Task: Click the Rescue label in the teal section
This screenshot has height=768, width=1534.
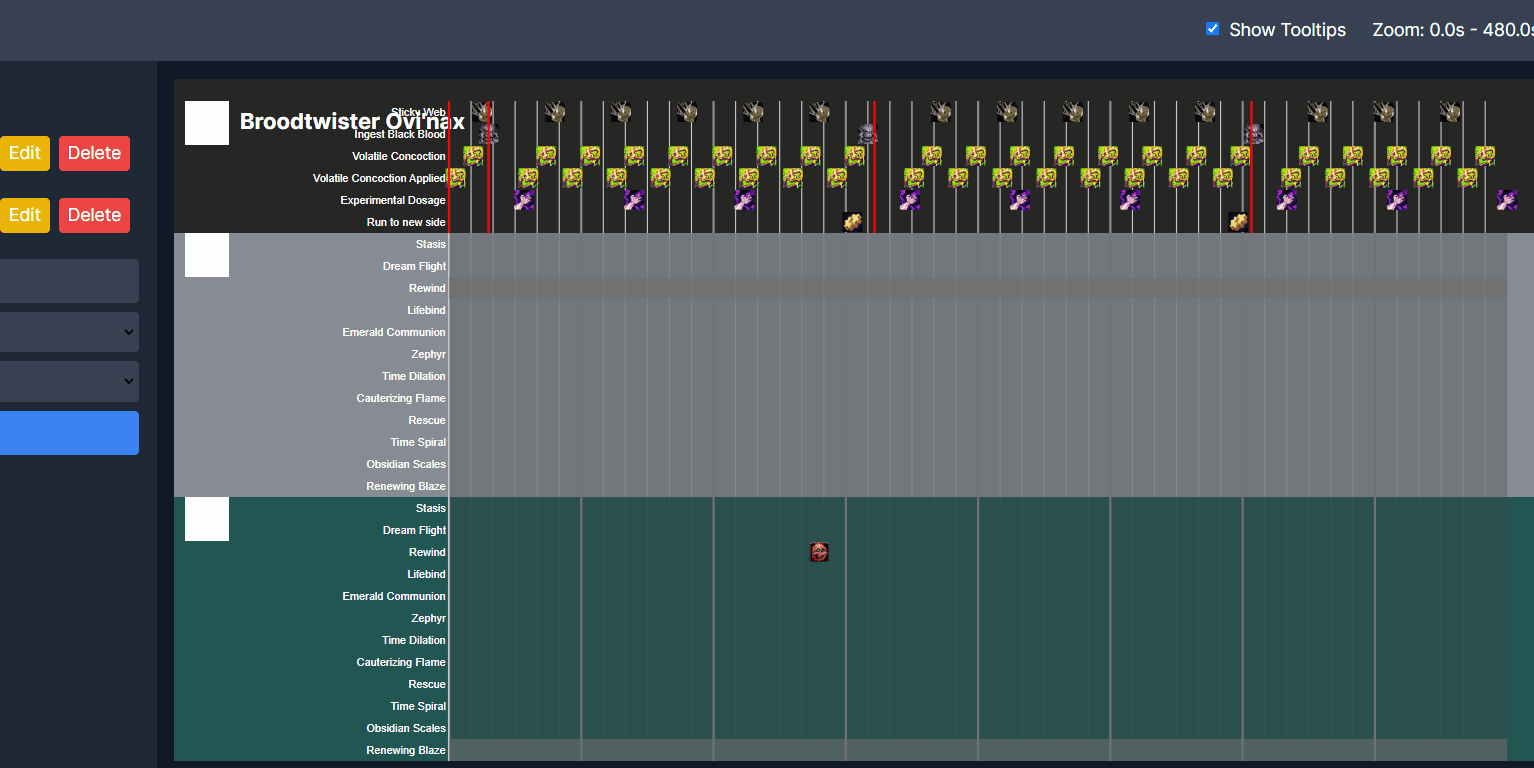Action: point(427,684)
